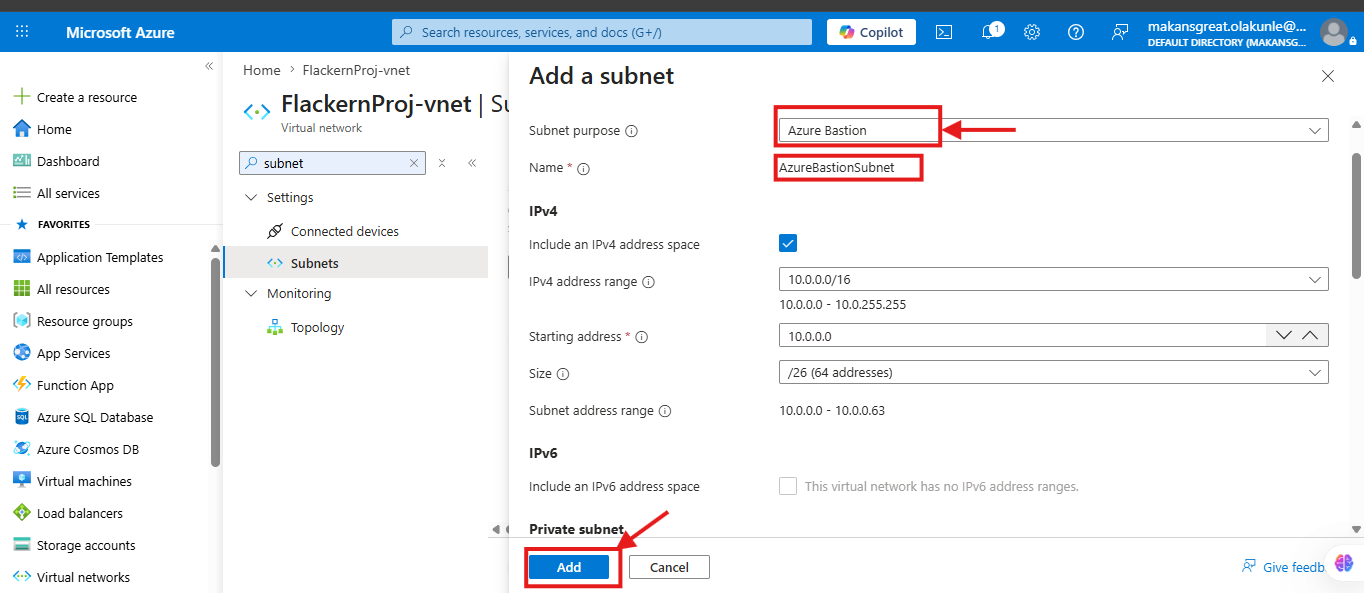Viewport: 1364px width, 593px height.
Task: Clear the subnet search box text
Action: [414, 163]
